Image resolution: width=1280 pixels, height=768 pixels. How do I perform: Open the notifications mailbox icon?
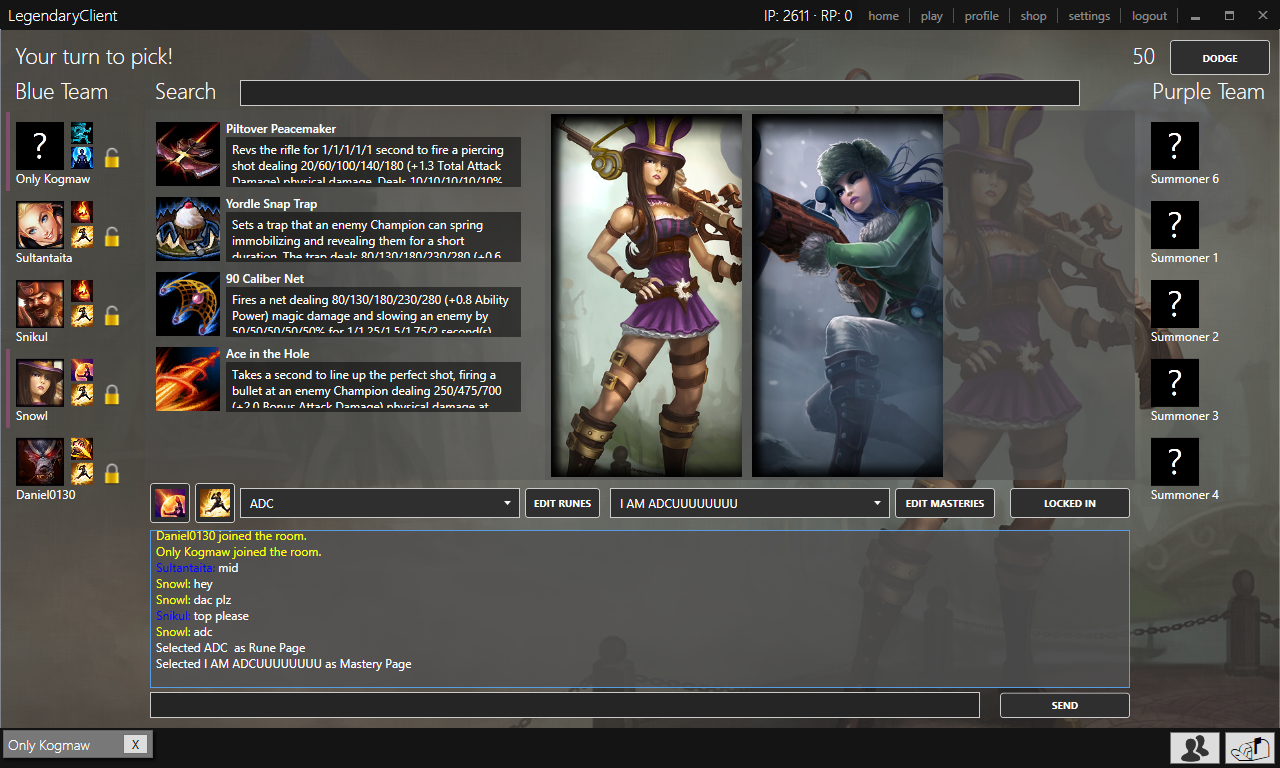click(x=1250, y=748)
